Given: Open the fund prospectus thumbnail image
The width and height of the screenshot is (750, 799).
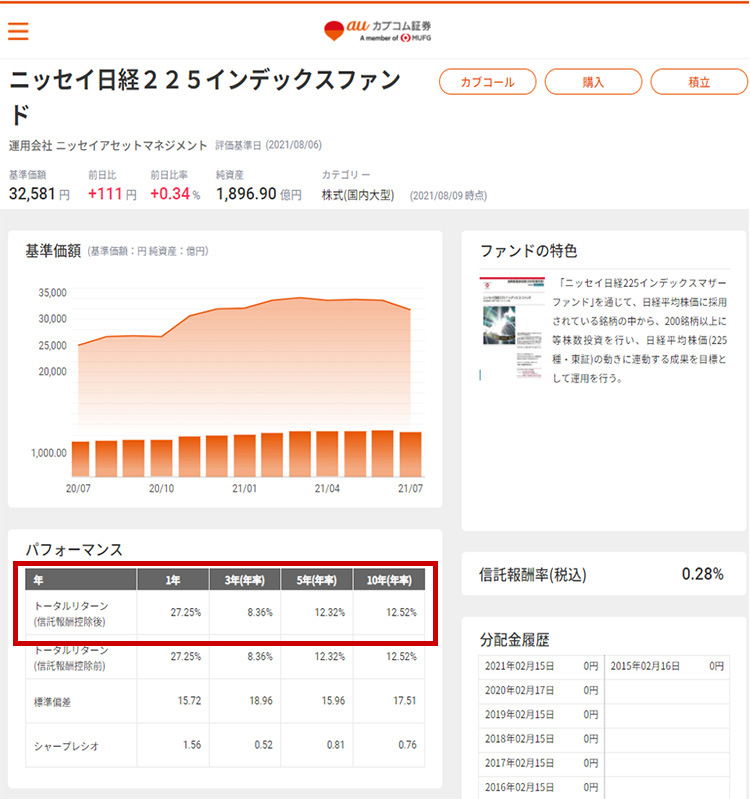Looking at the screenshot, I should [x=512, y=328].
